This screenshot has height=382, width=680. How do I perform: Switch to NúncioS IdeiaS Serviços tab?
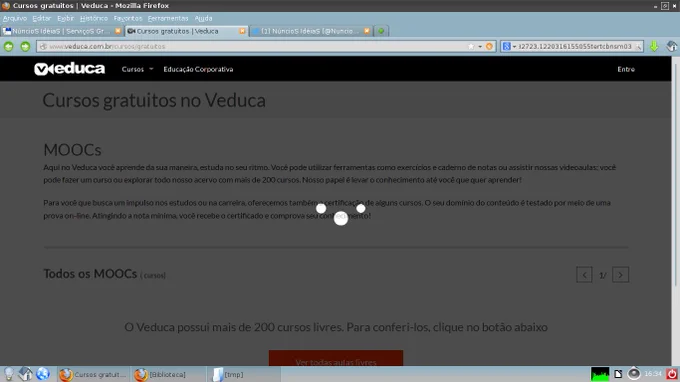62,31
